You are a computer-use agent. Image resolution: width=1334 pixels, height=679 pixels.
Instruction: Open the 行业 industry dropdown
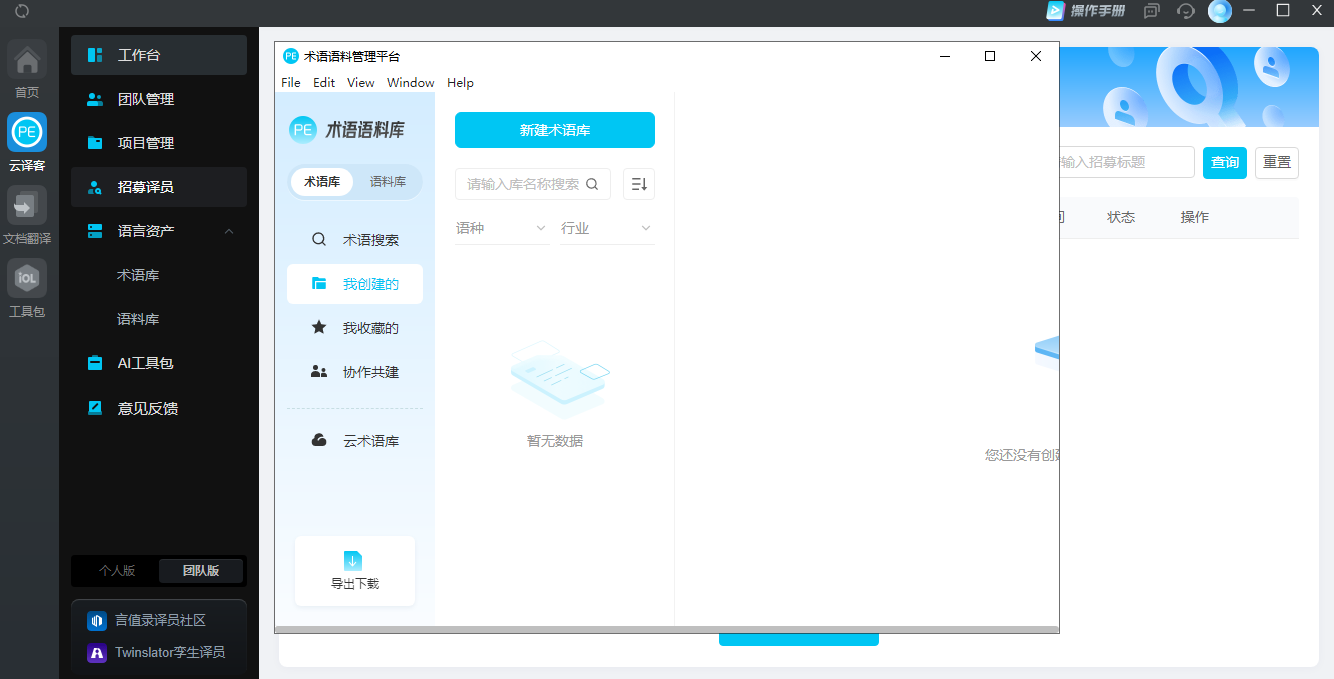click(x=606, y=228)
